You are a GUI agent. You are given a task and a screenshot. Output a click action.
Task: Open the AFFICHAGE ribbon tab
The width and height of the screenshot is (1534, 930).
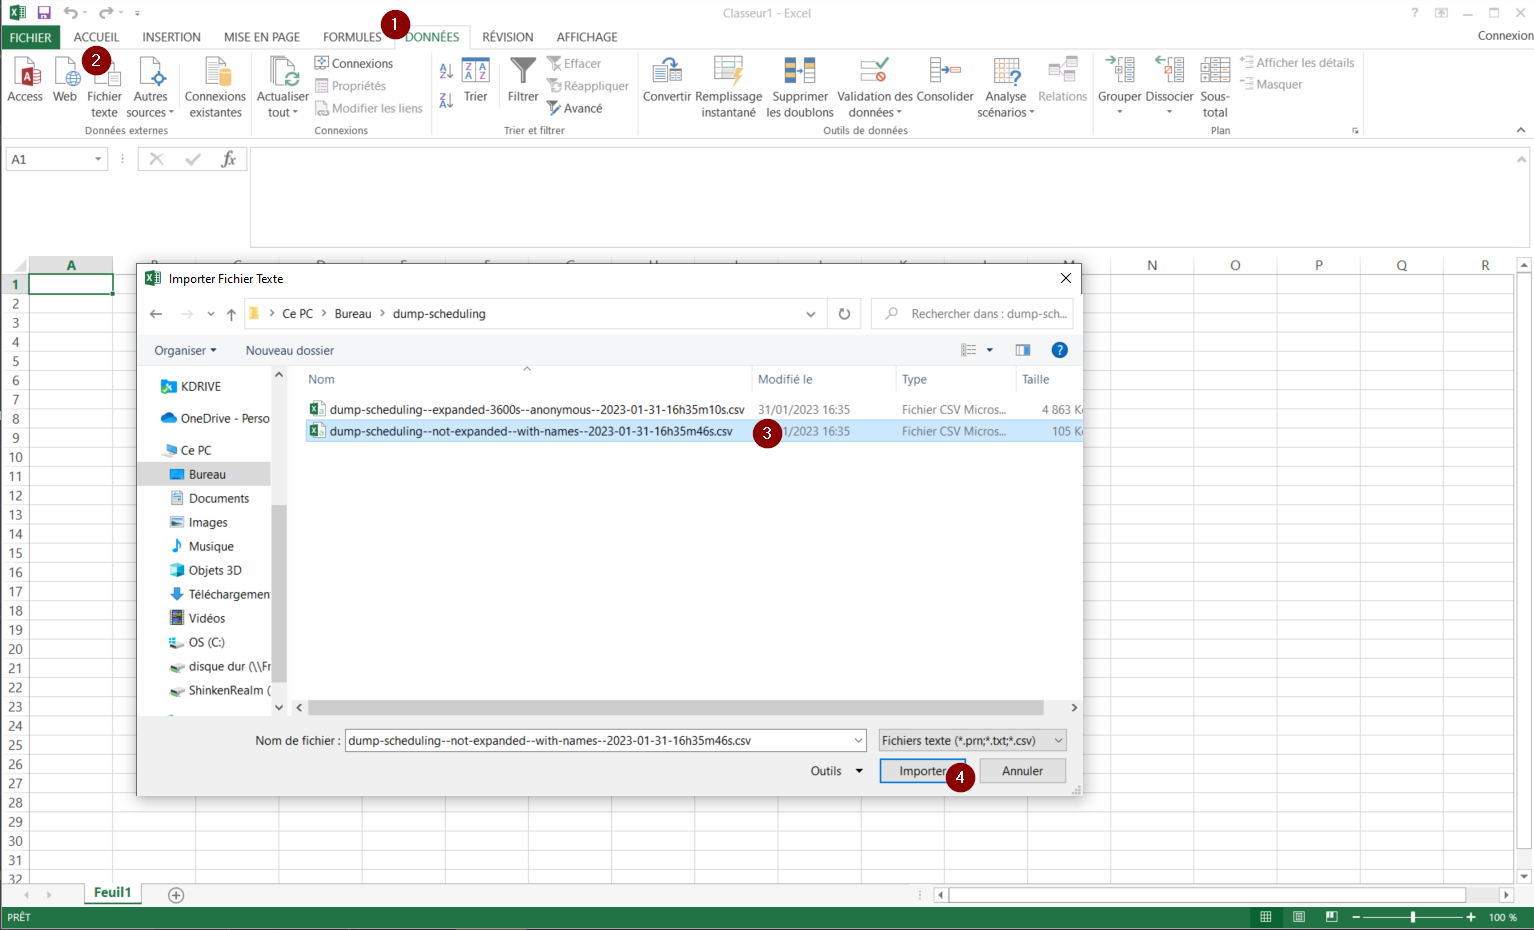pyautogui.click(x=587, y=37)
